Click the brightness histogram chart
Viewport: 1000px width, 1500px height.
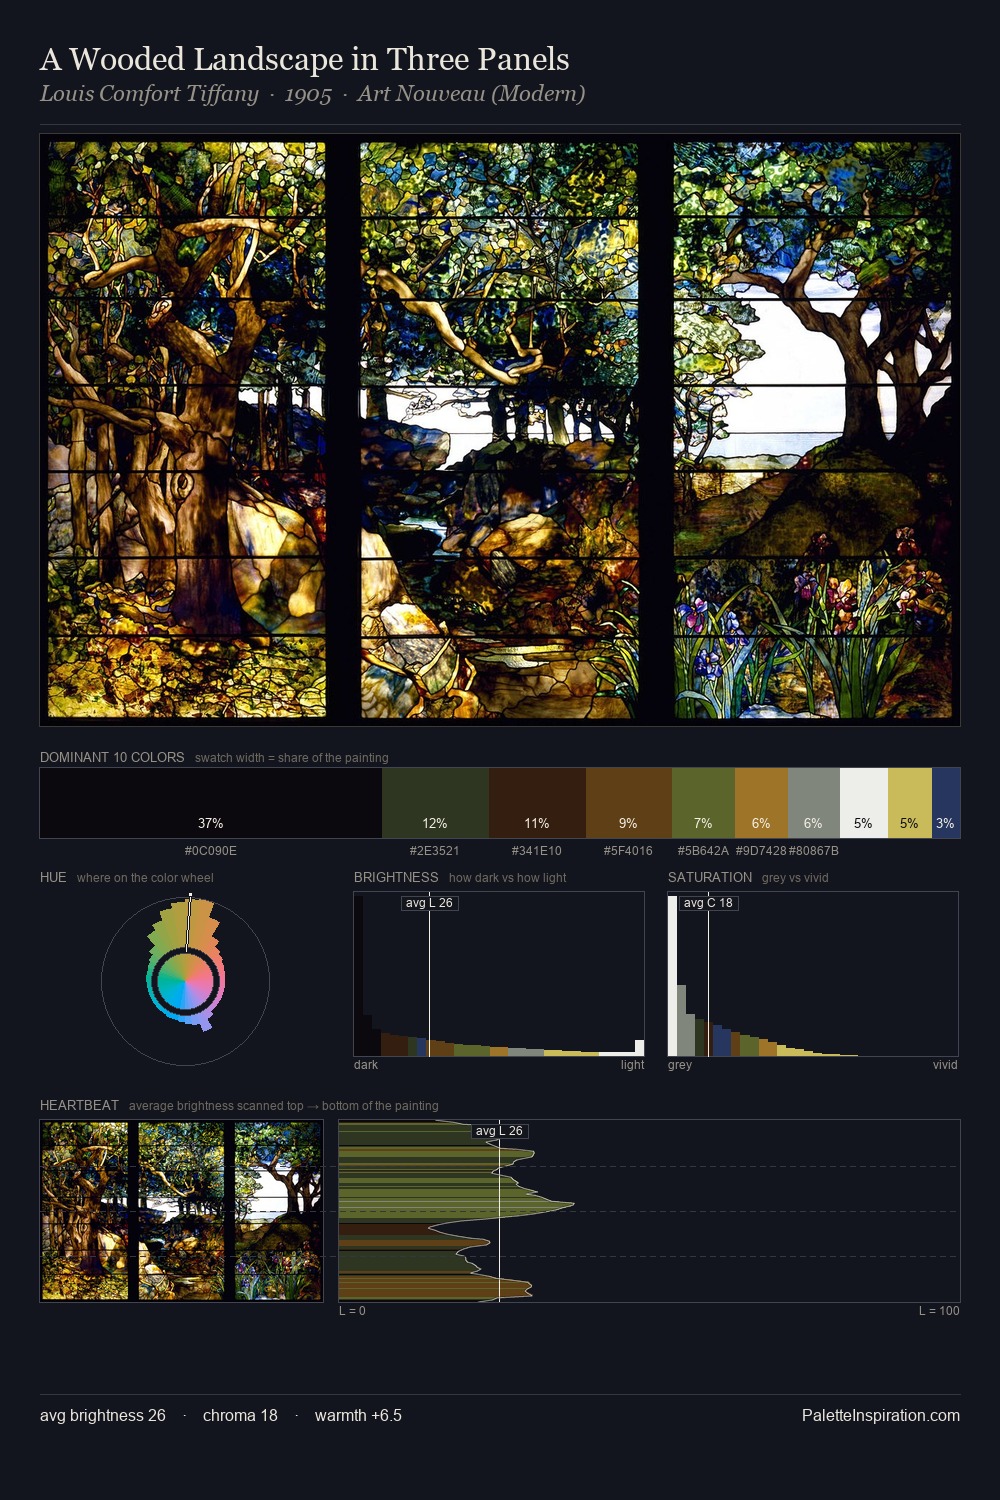[x=499, y=974]
